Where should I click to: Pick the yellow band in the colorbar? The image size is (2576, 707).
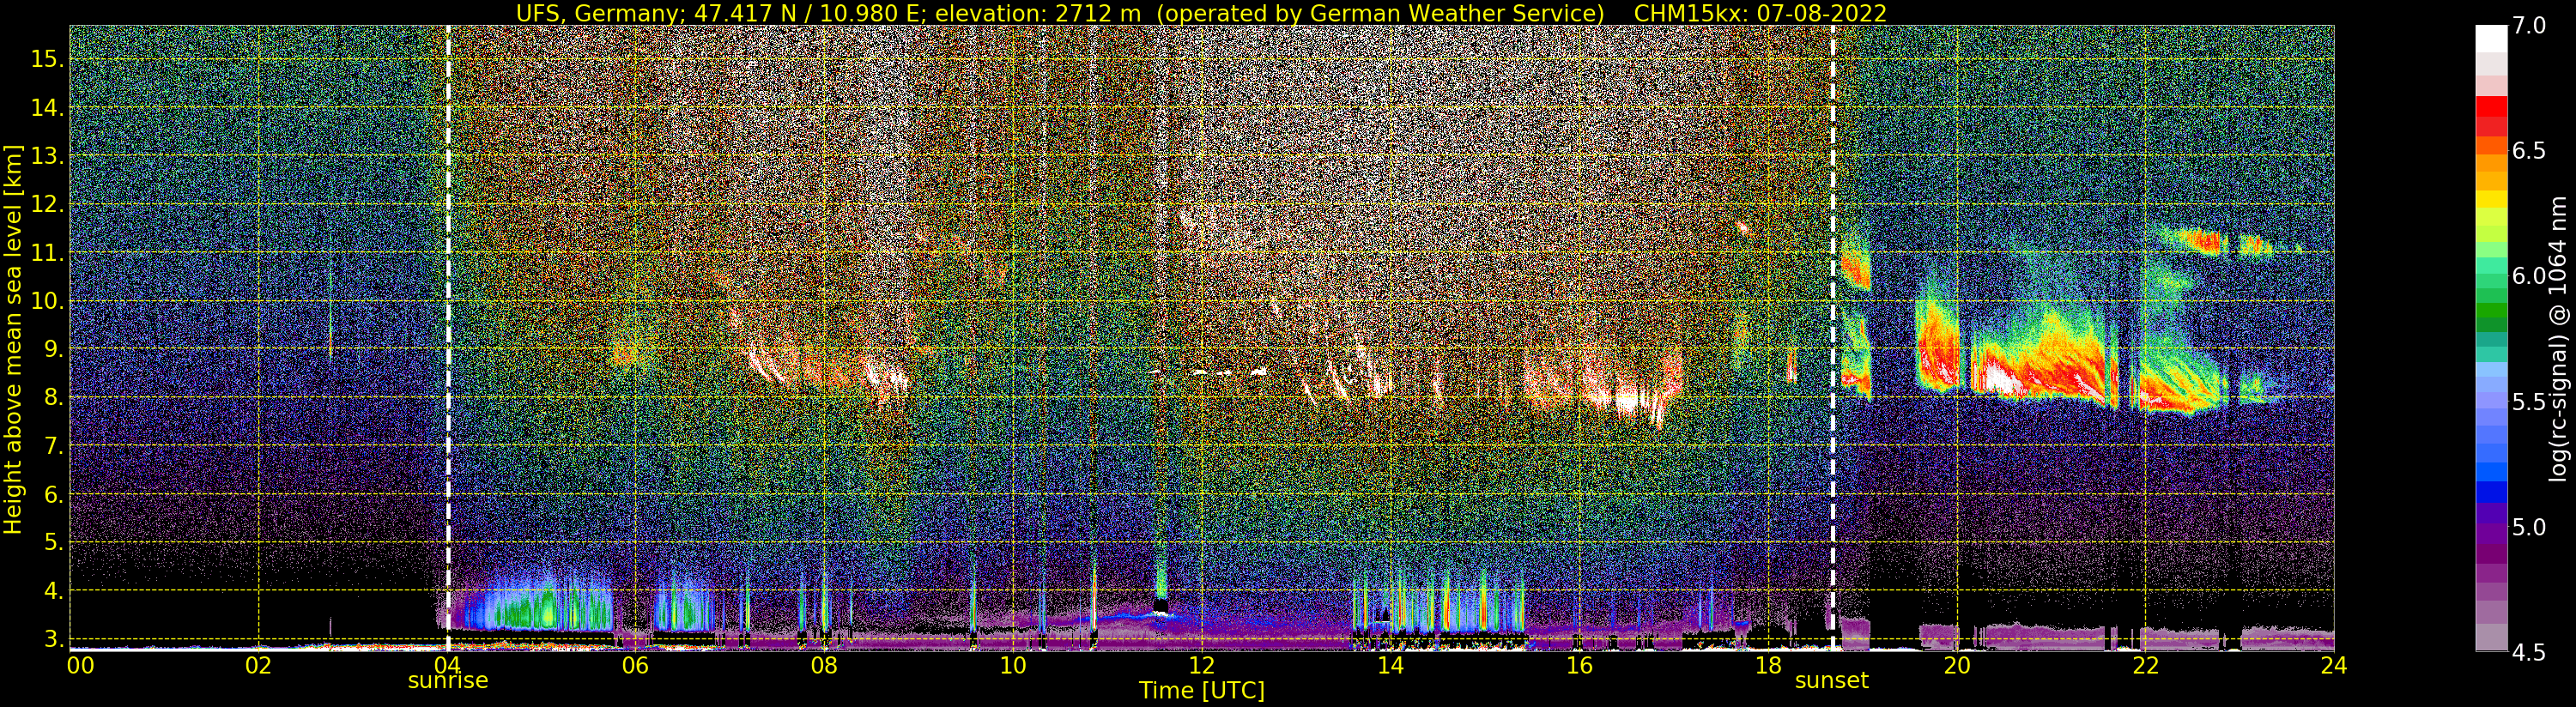click(2491, 199)
